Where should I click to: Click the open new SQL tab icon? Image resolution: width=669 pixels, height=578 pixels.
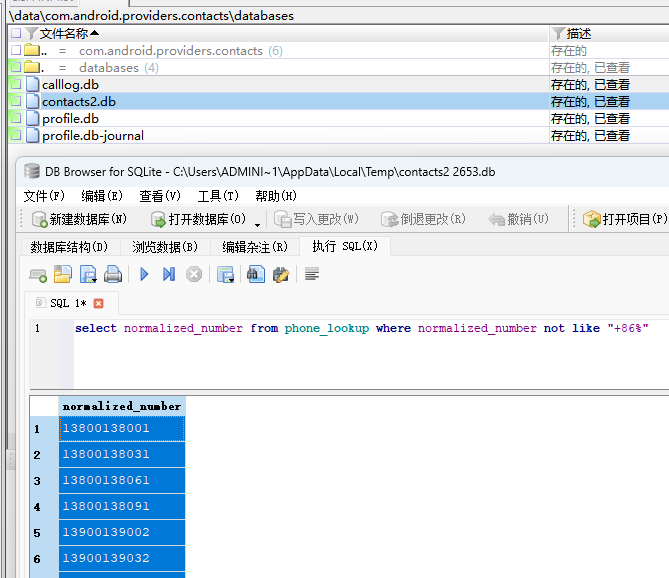click(x=38, y=274)
